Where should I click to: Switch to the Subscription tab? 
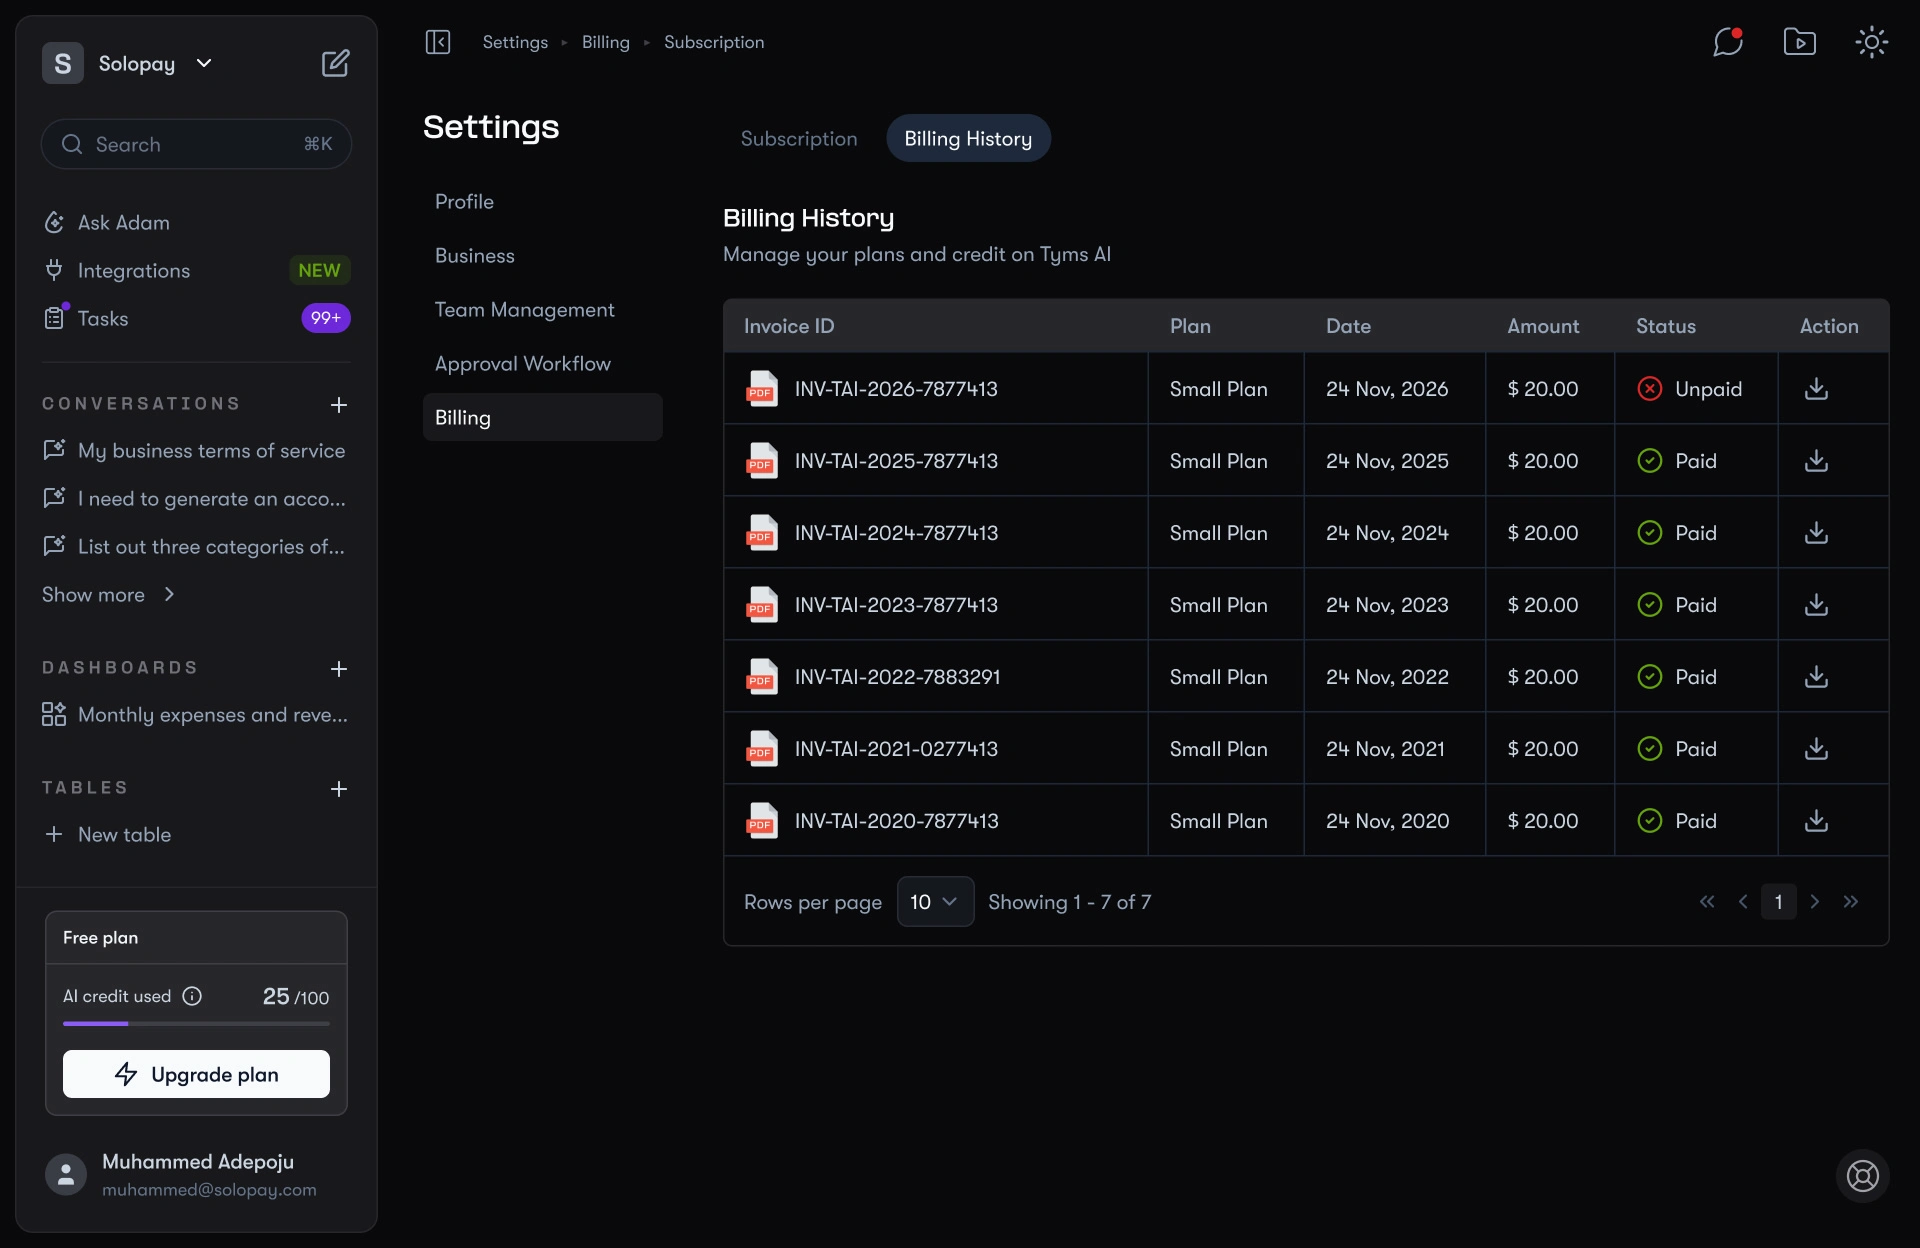click(x=798, y=138)
